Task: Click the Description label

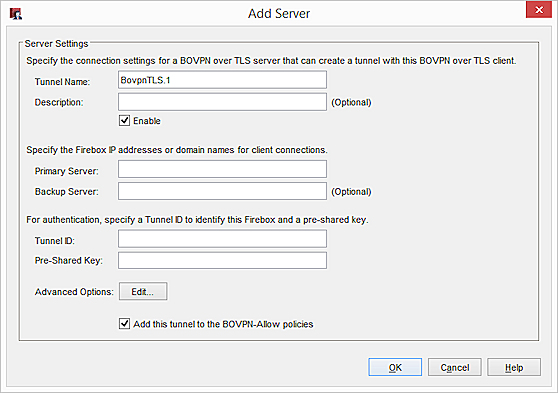Action: [x=59, y=103]
